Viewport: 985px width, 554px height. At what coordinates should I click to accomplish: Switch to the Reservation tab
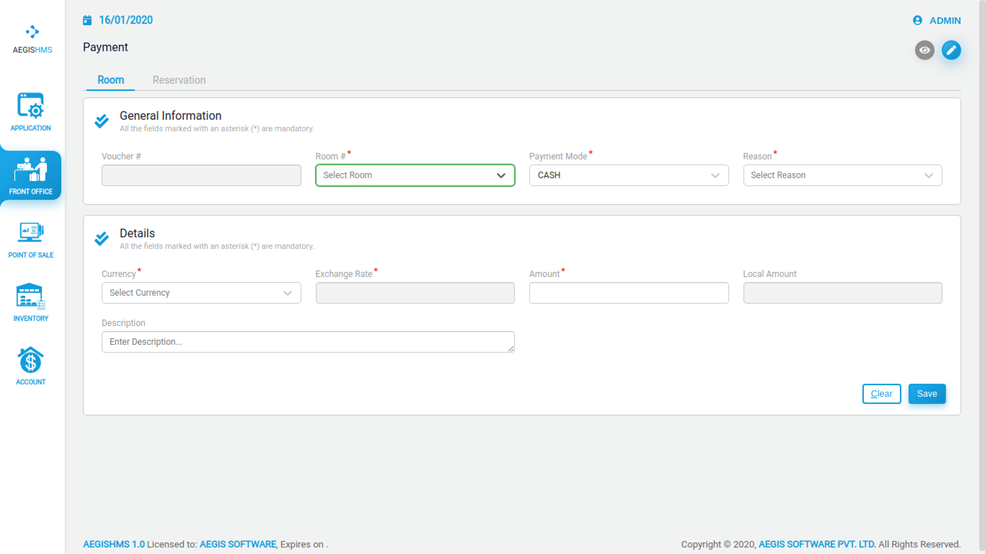pyautogui.click(x=179, y=80)
